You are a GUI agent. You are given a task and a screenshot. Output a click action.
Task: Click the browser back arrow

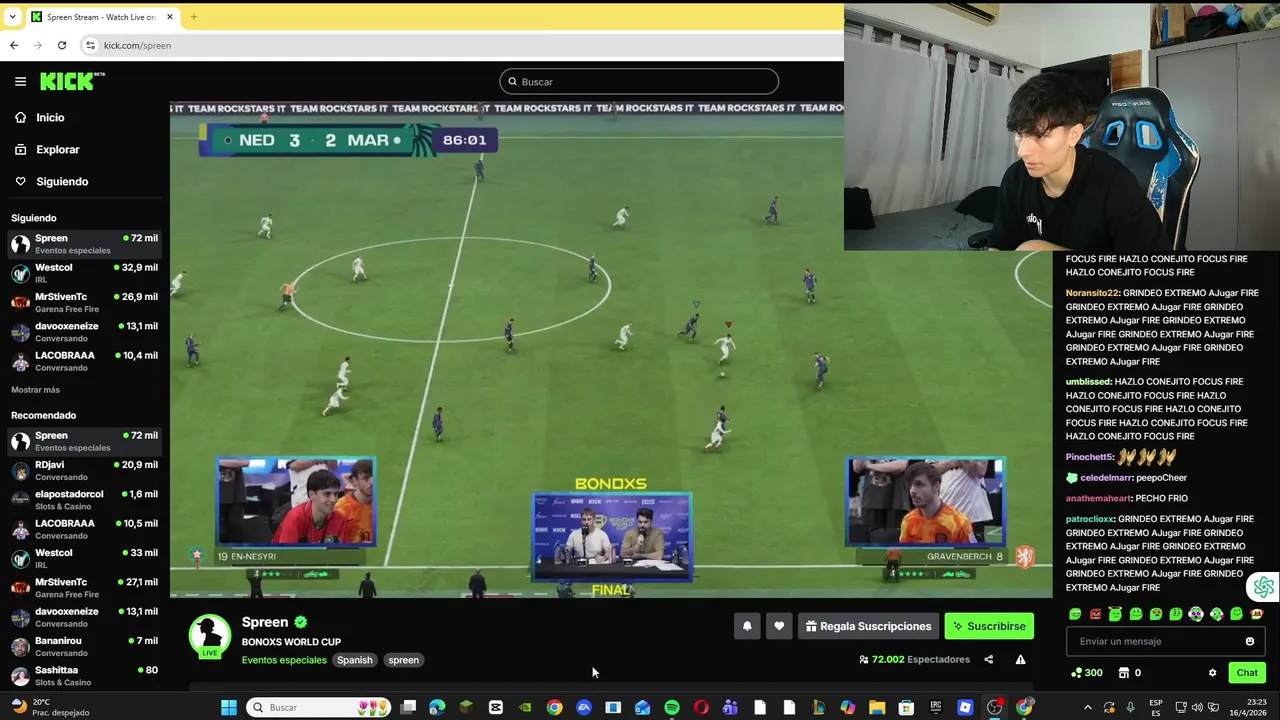[14, 45]
